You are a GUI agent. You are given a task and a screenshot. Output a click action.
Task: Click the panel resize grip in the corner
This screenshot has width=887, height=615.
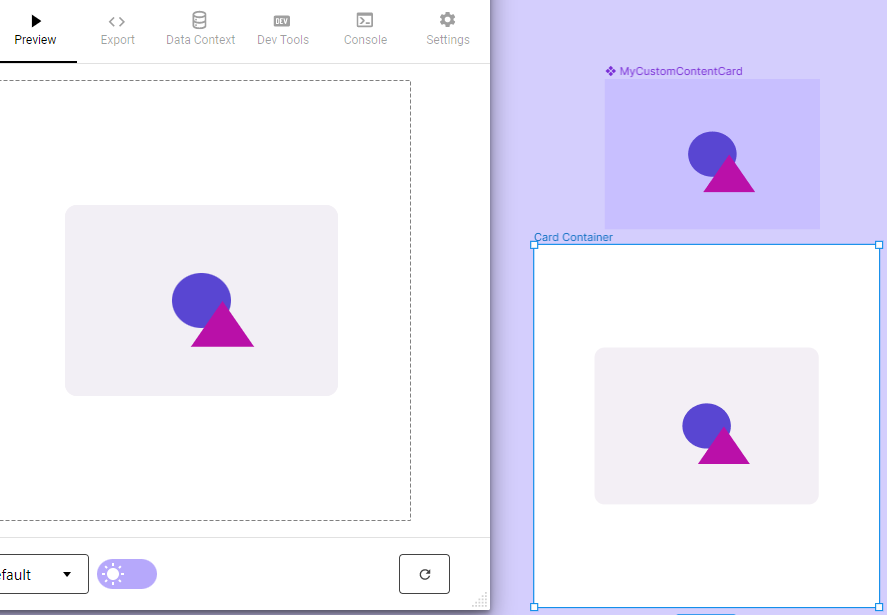point(480,600)
